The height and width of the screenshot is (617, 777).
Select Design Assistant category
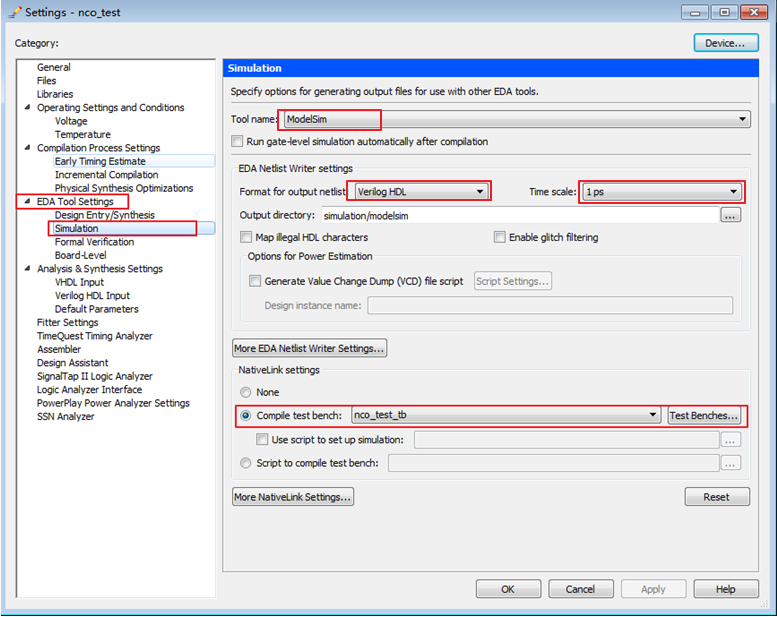click(x=72, y=362)
